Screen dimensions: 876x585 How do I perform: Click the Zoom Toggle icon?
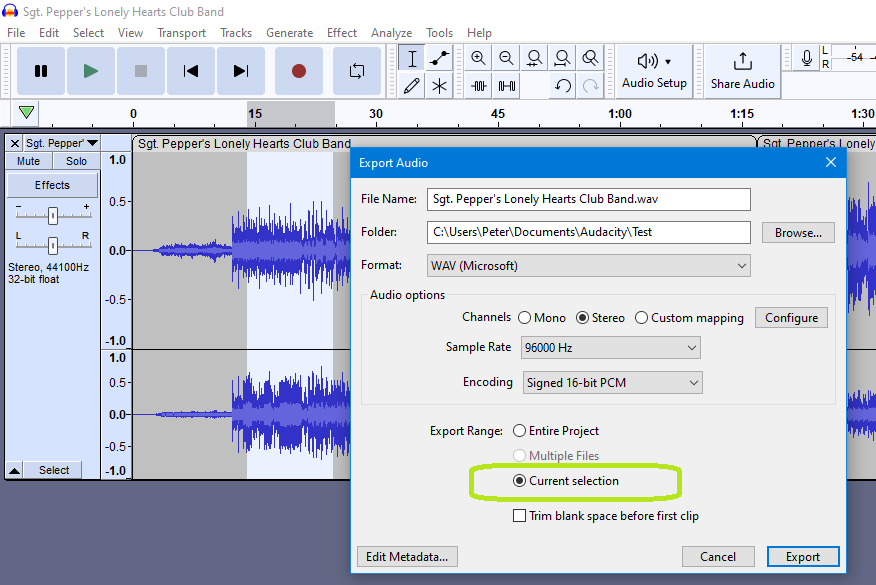pyautogui.click(x=590, y=58)
